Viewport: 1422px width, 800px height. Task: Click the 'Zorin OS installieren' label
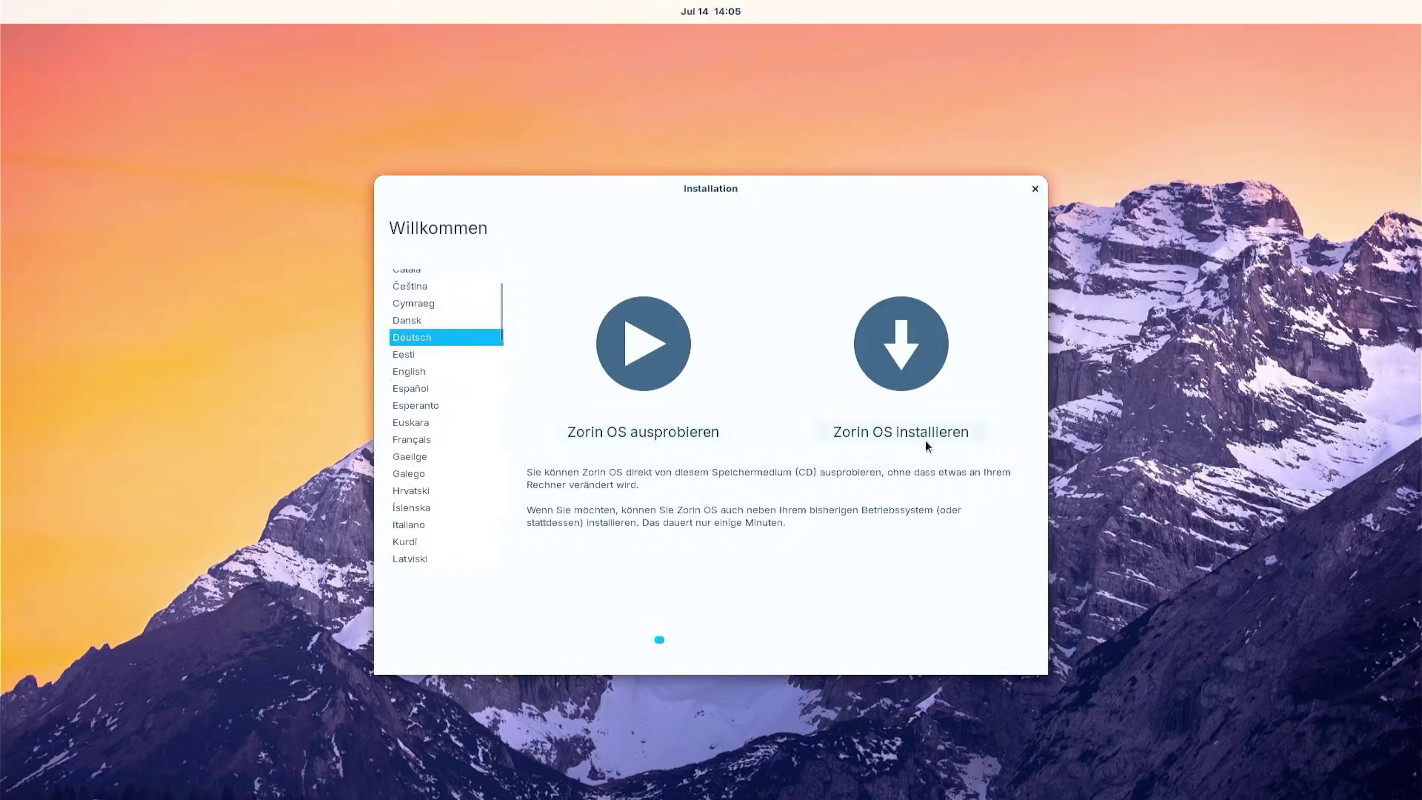point(900,432)
